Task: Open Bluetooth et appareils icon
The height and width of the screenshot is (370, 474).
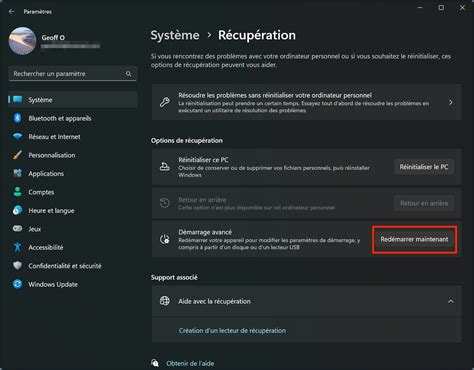Action: (x=17, y=118)
